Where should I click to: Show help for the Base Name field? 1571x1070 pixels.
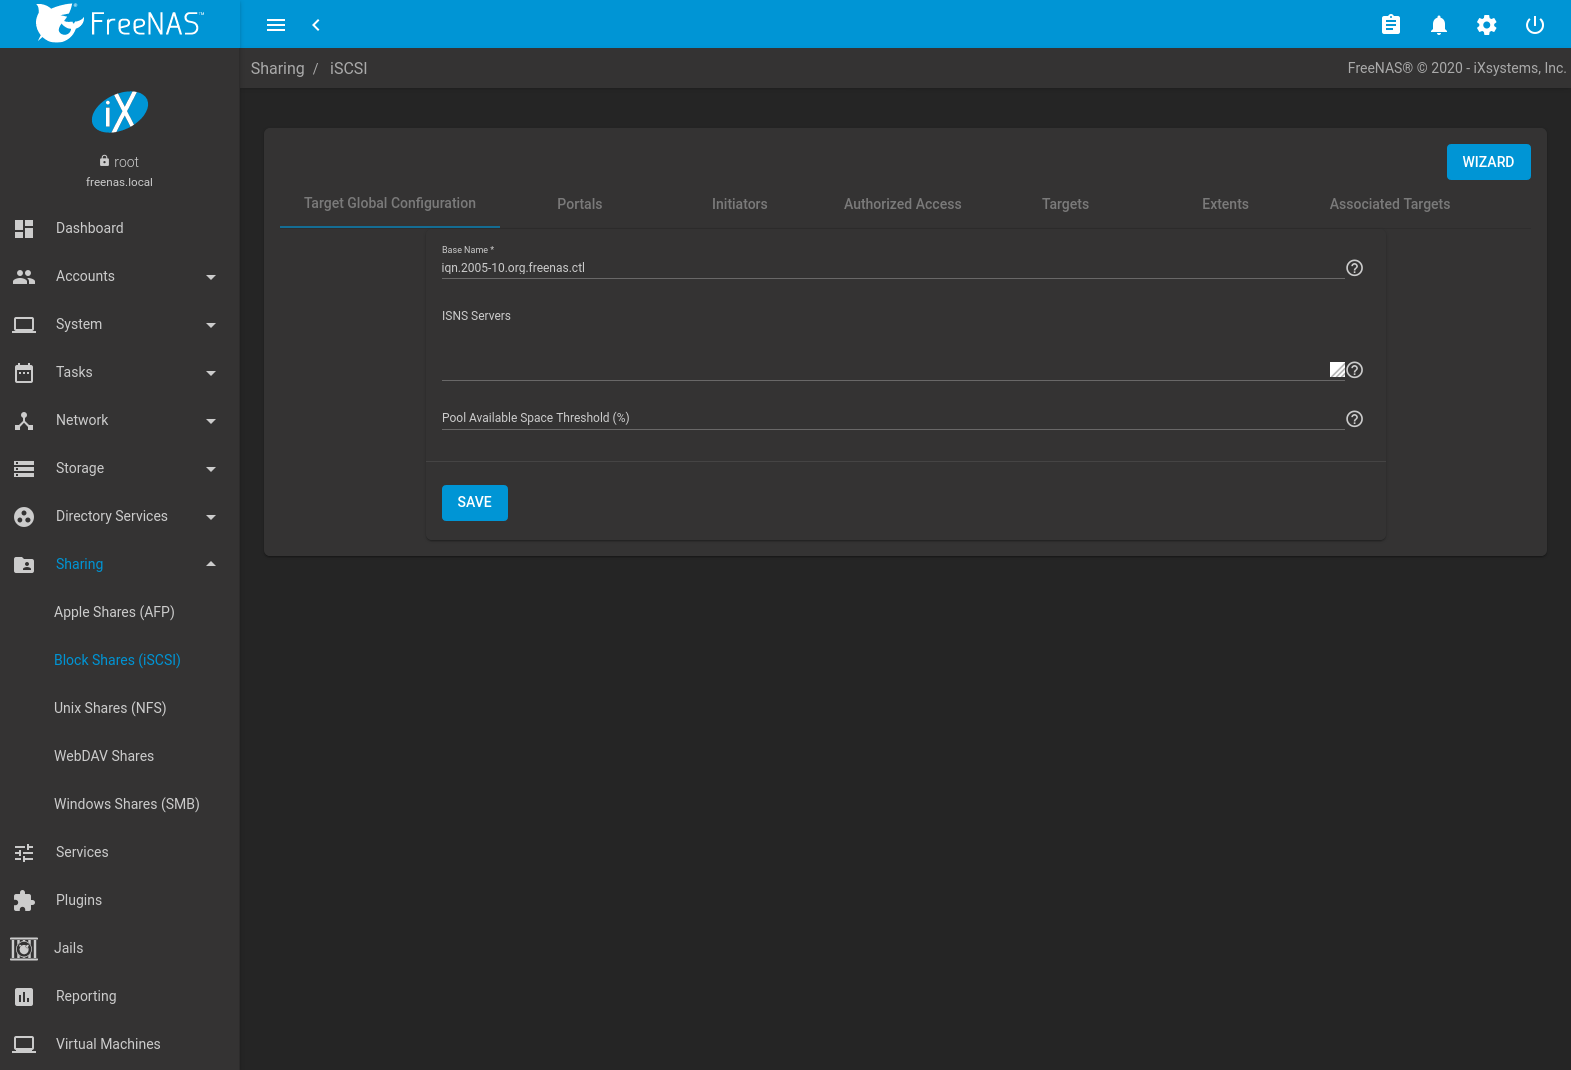[1354, 268]
